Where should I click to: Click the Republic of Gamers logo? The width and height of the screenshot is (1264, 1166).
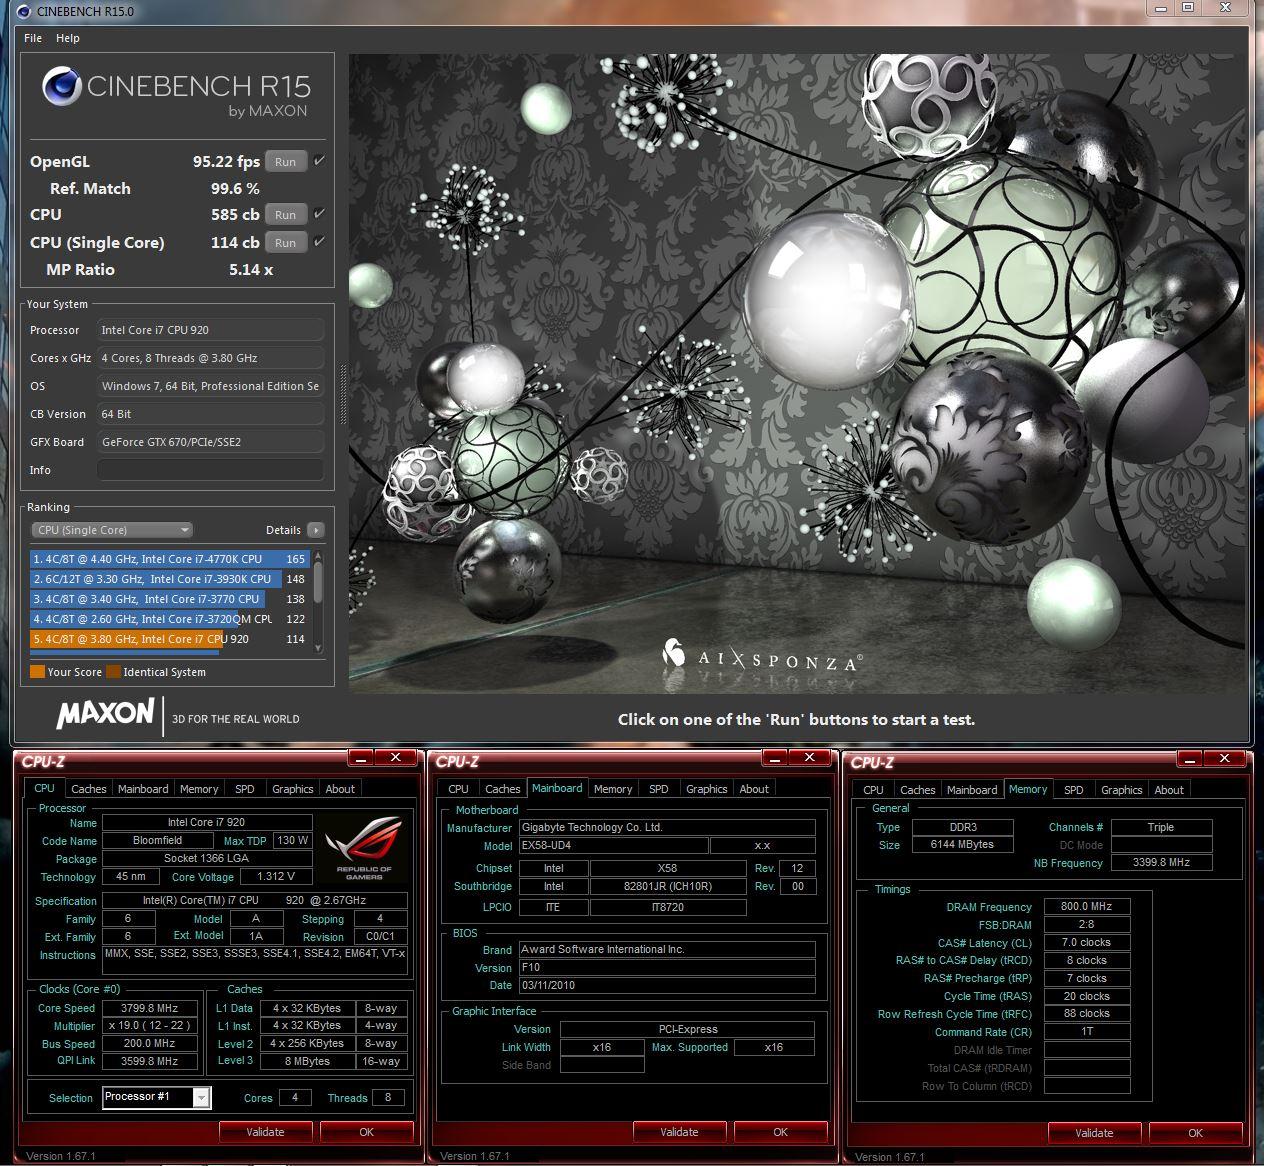pos(363,847)
